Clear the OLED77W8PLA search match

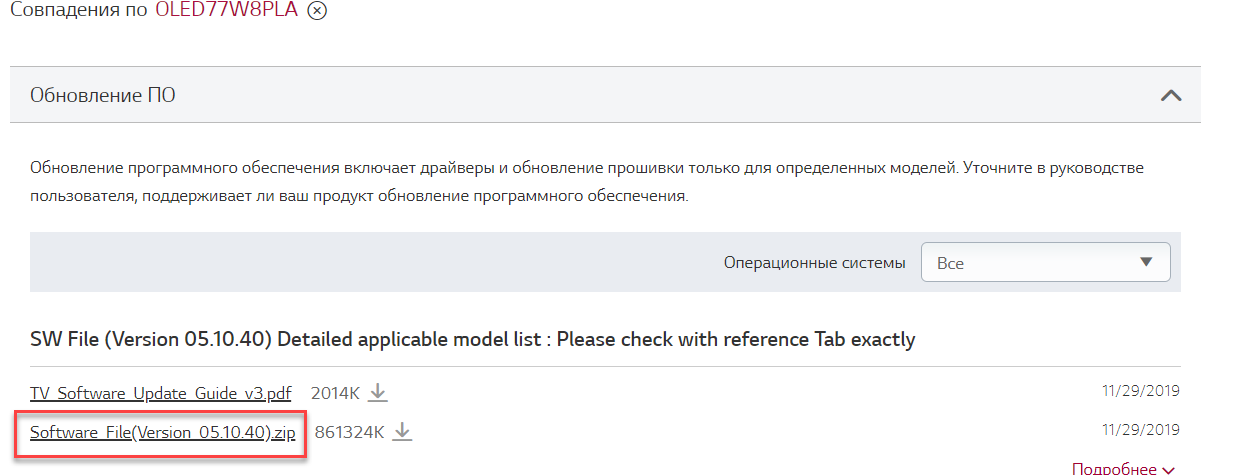pyautogui.click(x=317, y=11)
